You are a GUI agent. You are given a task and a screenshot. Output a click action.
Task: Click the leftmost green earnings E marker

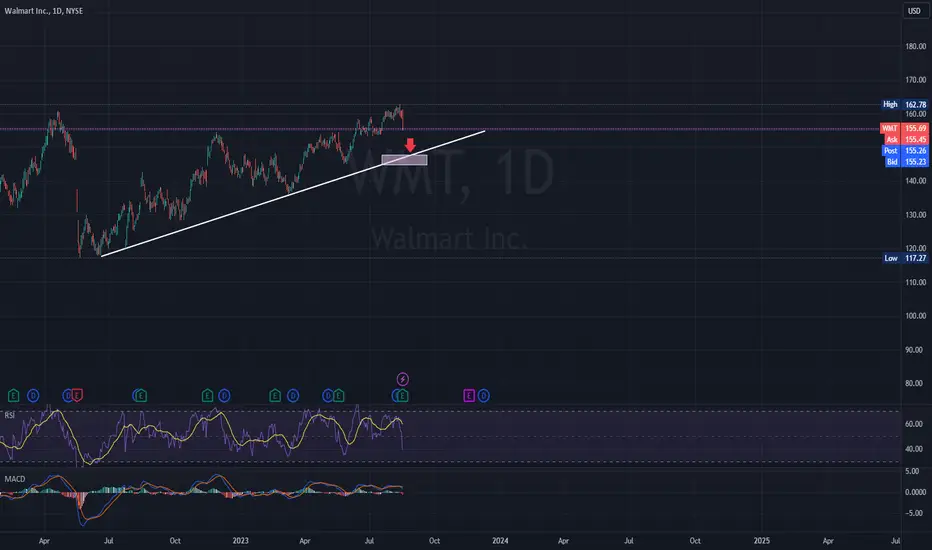pos(13,395)
